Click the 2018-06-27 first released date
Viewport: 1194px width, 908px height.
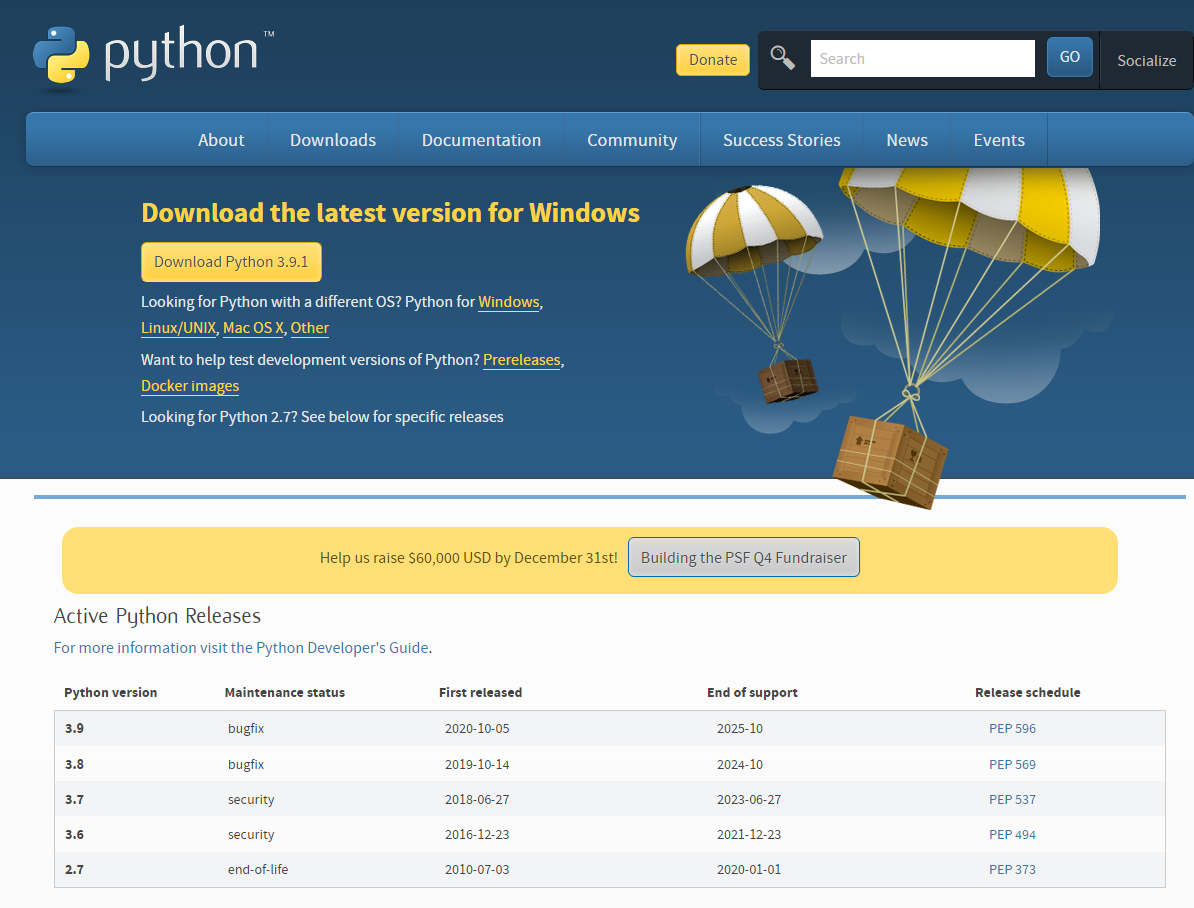477,800
